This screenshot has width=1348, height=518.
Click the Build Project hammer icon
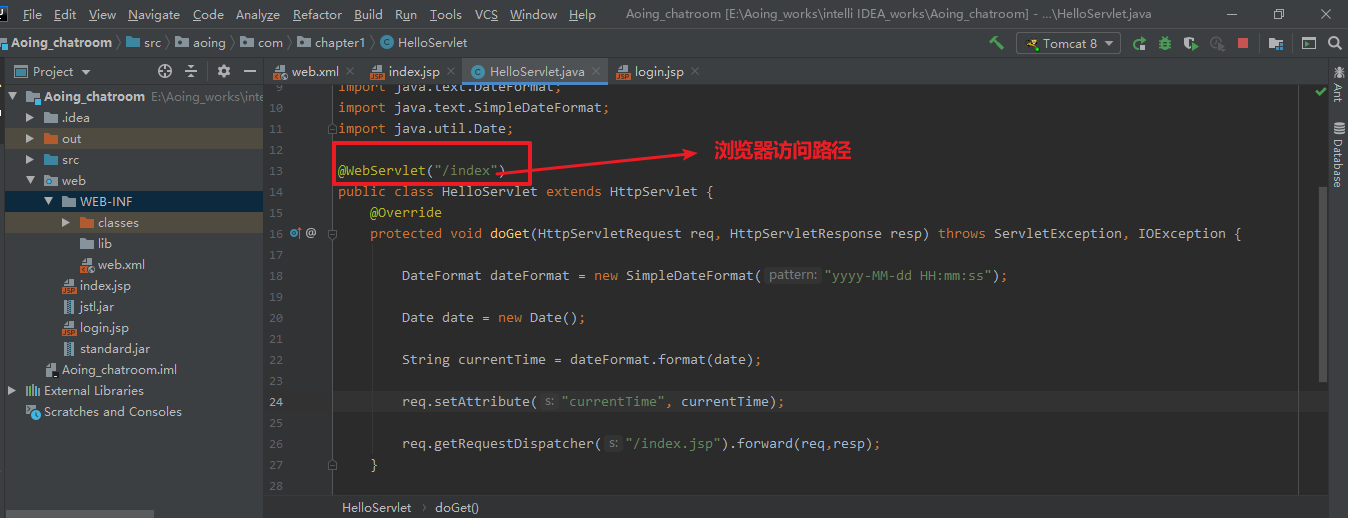click(x=996, y=43)
